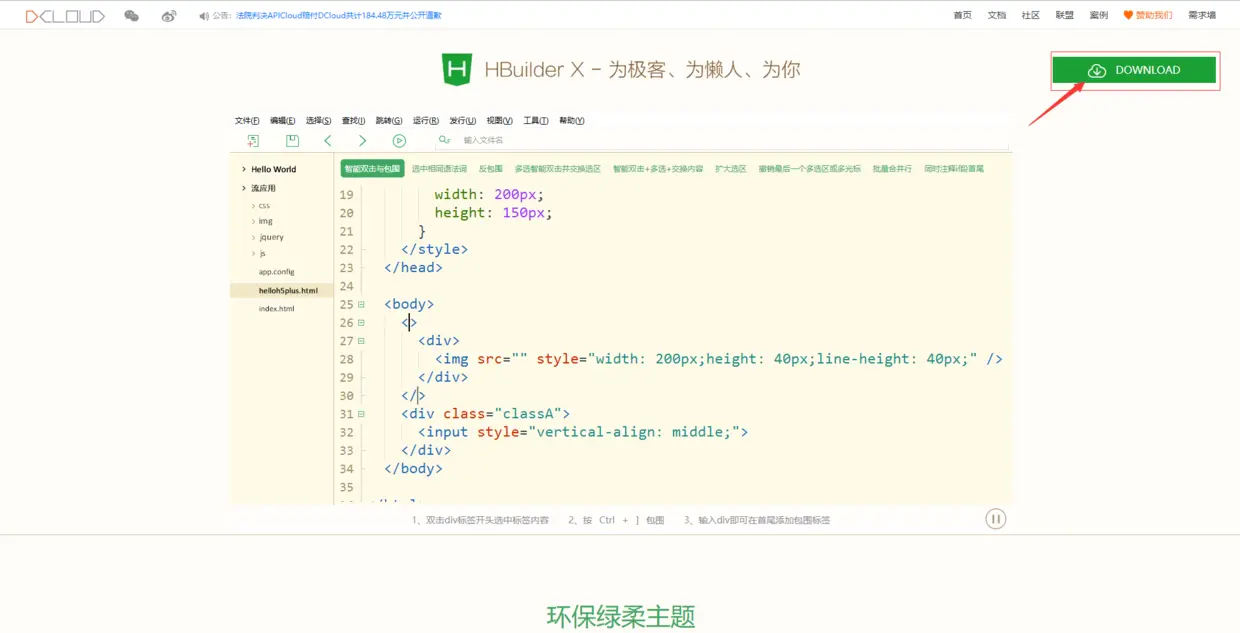Open the 文档 nav link
Viewport: 1240px width, 633px height.
(x=996, y=15)
